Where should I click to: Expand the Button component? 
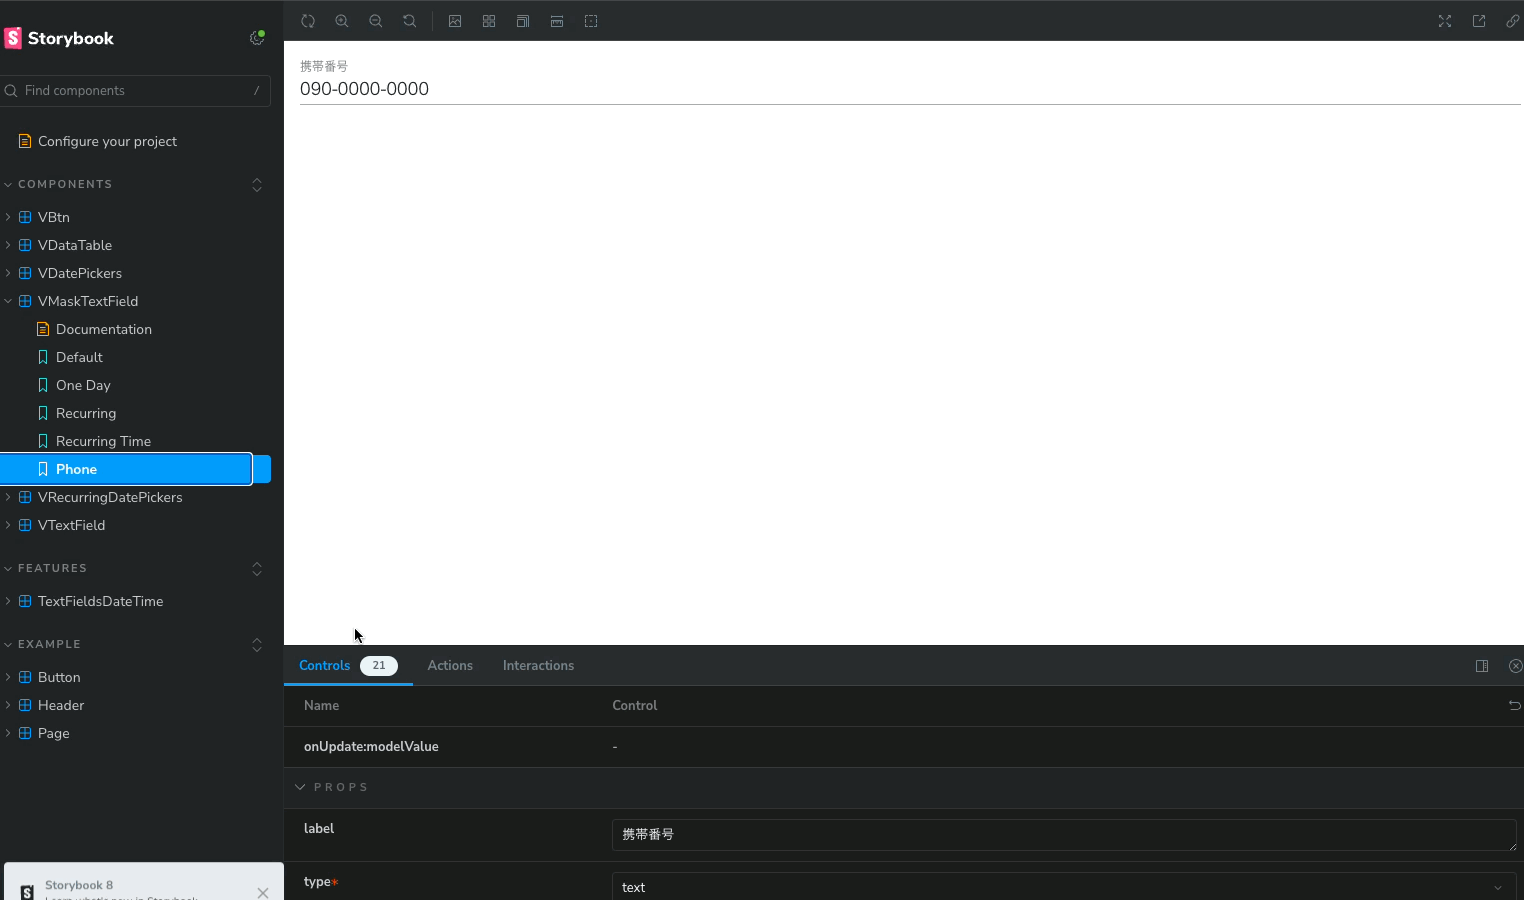(59, 677)
